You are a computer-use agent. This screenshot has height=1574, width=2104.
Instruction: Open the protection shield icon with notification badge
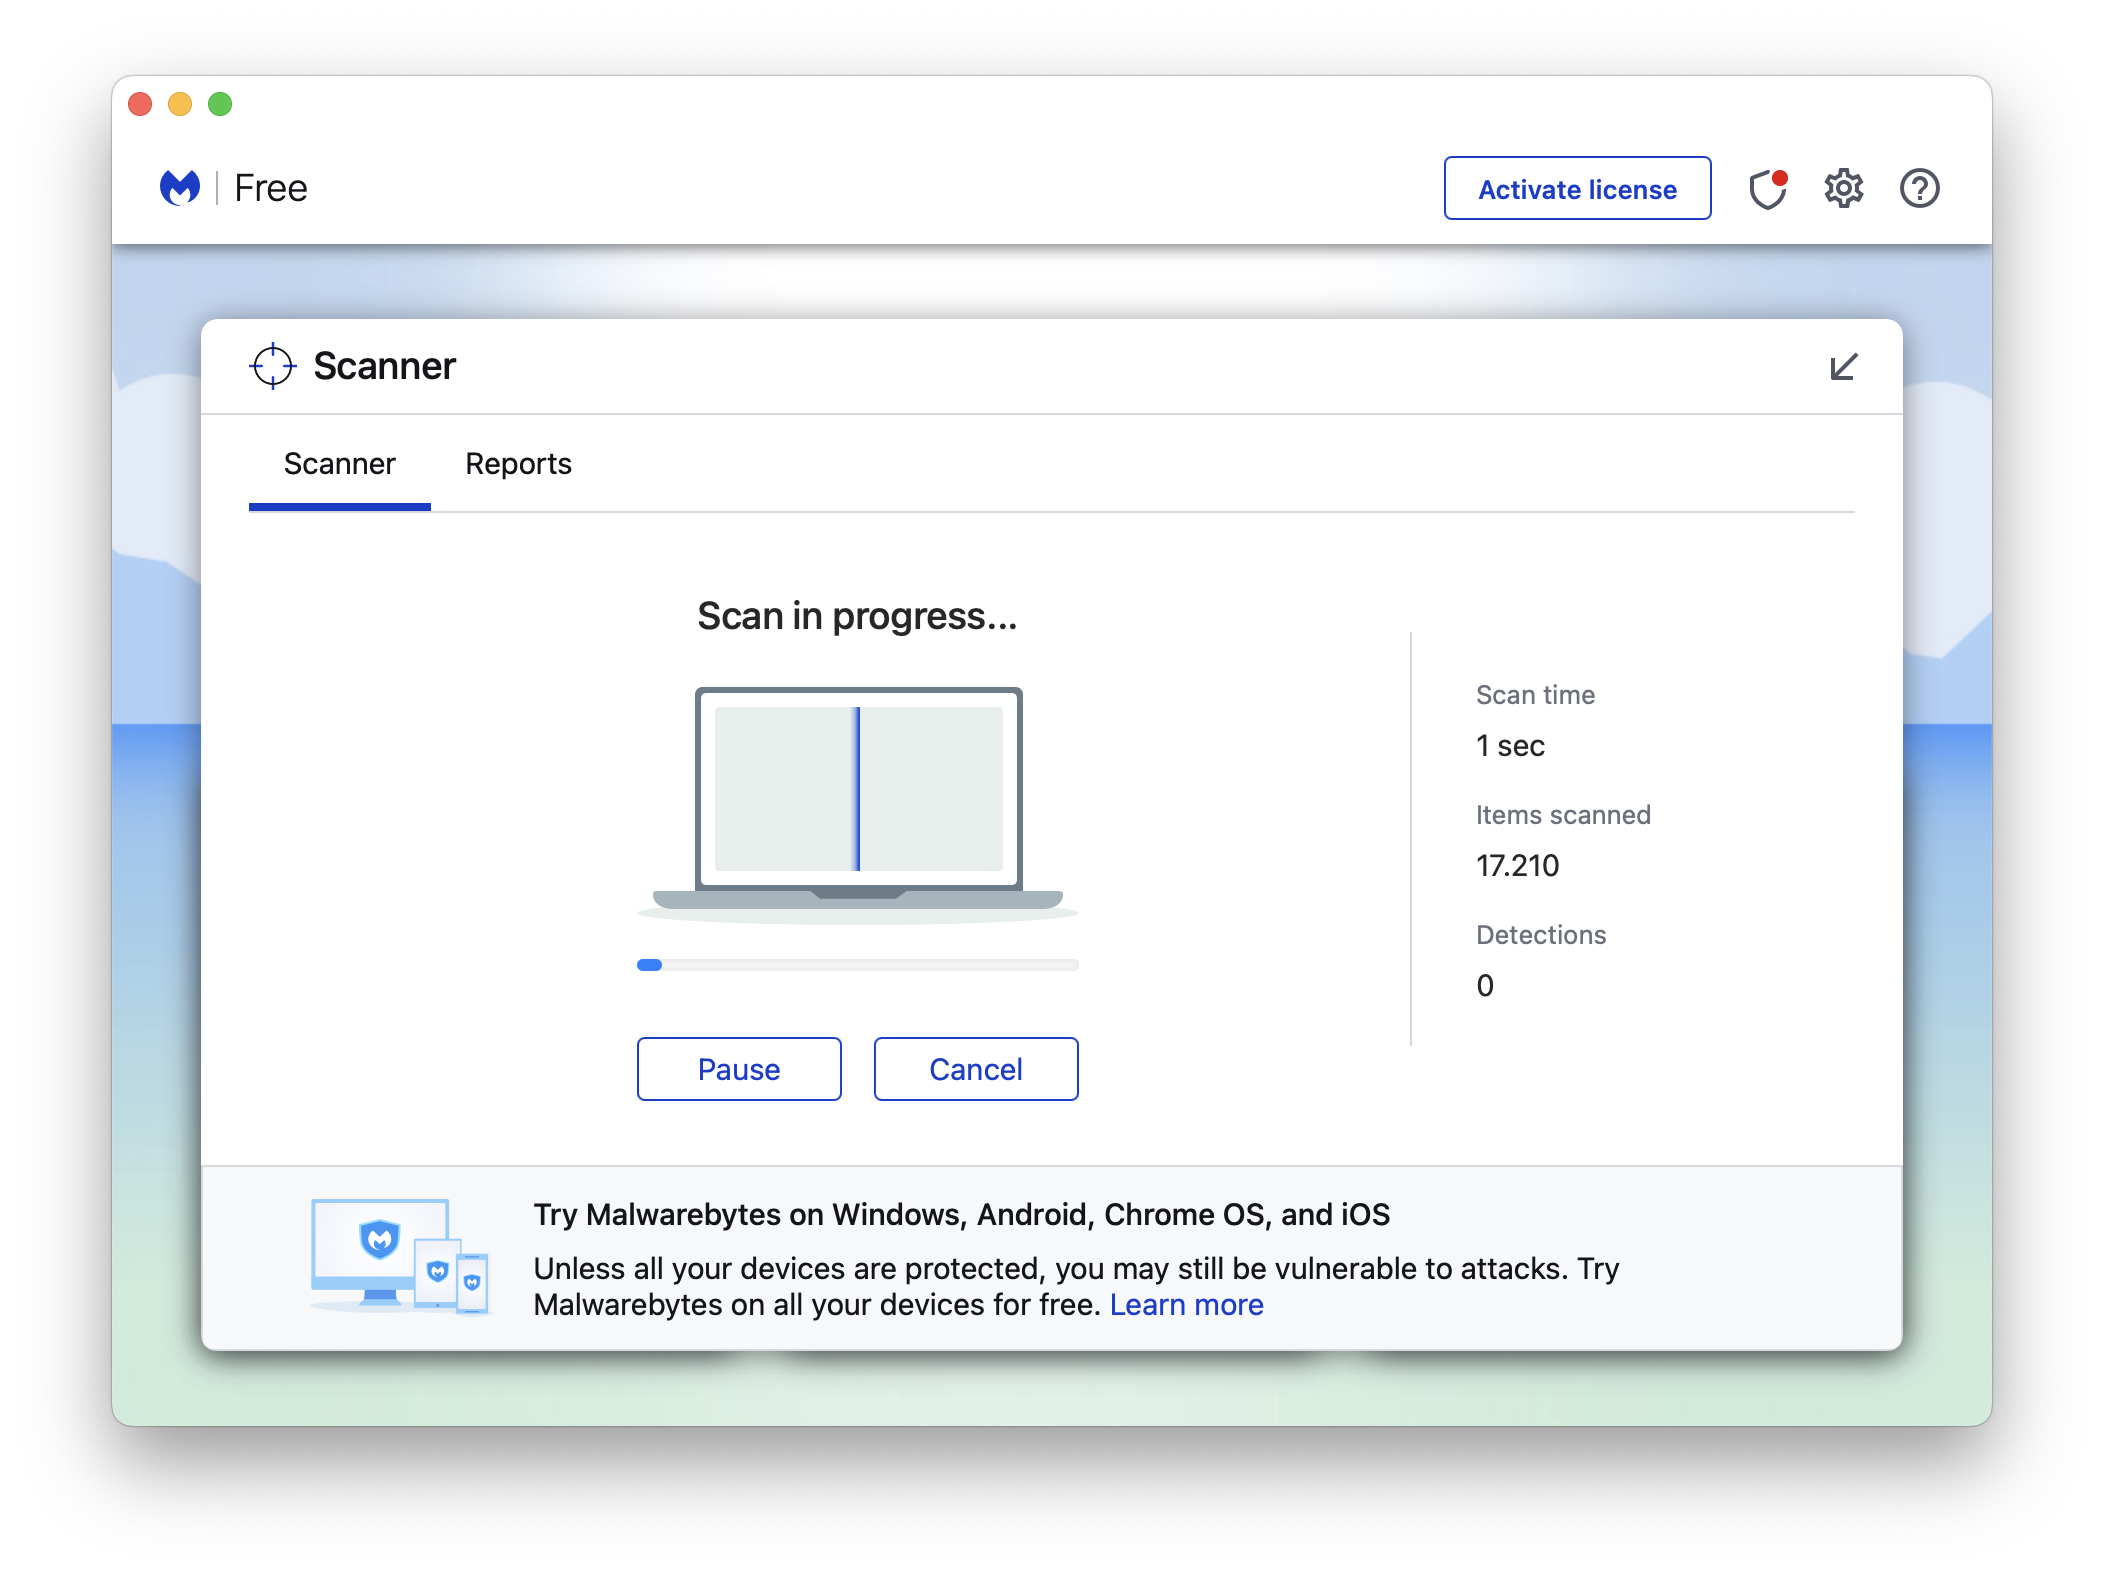(1766, 189)
